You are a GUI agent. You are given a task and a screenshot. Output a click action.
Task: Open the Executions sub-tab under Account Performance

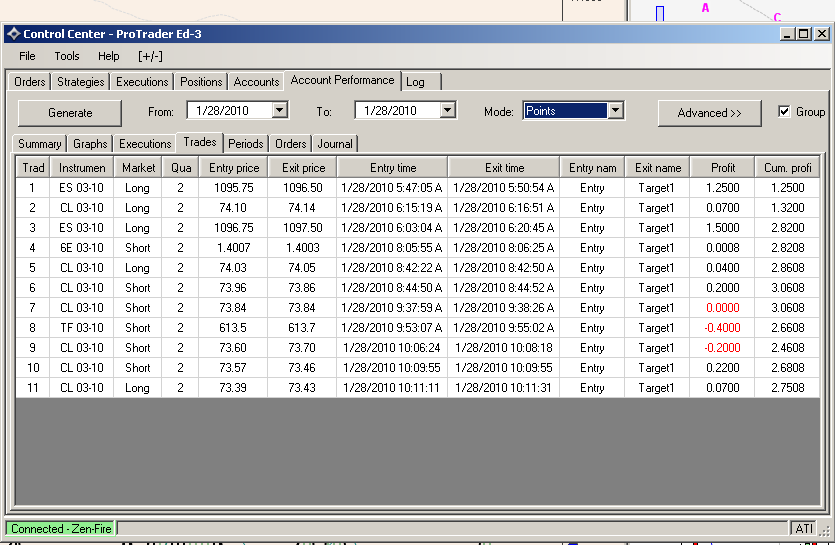coord(145,144)
